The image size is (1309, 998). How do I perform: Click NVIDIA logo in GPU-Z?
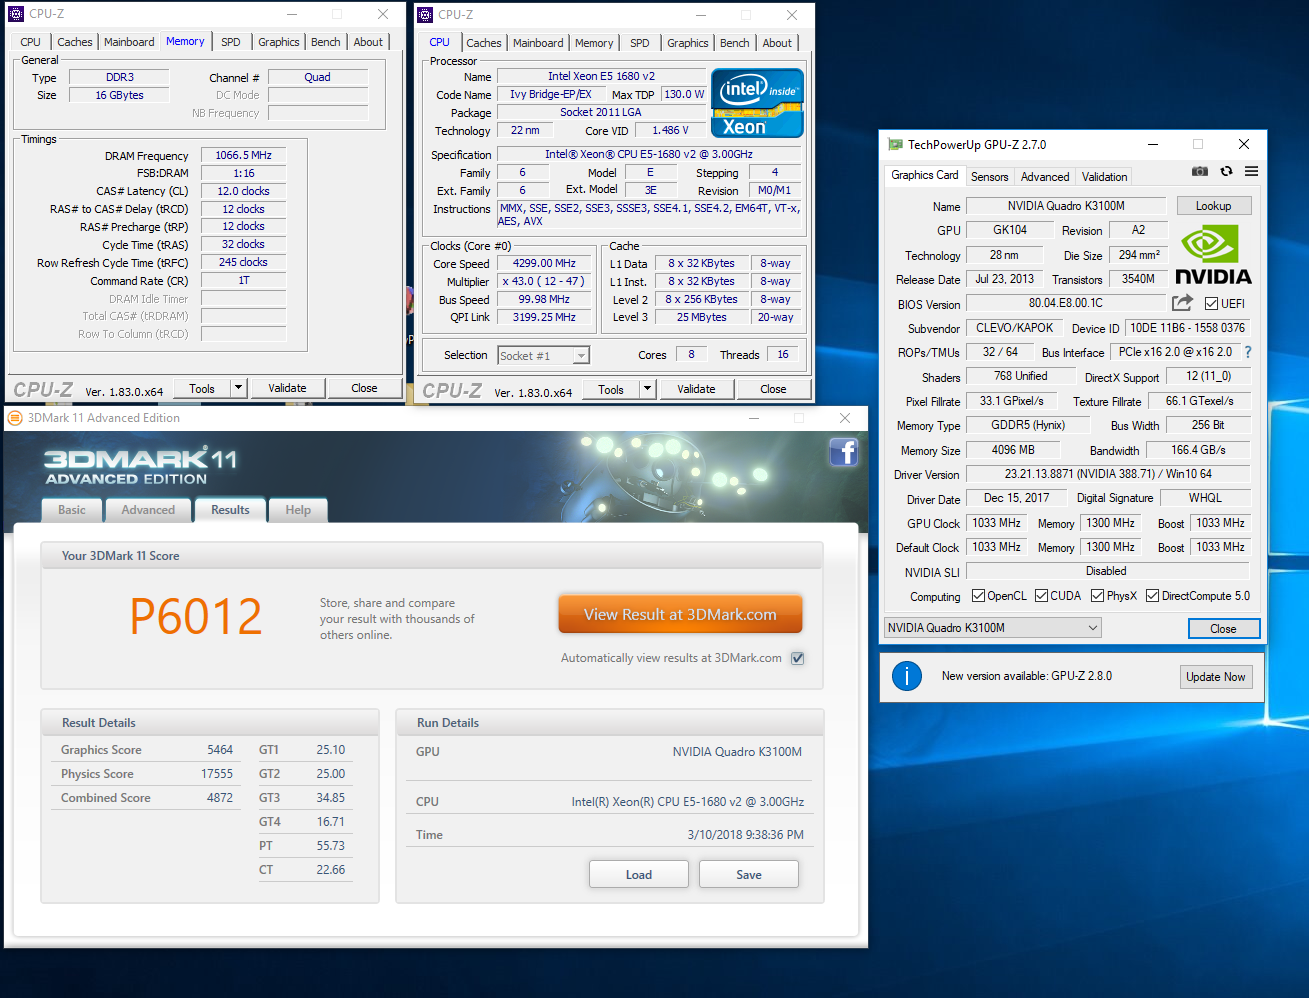coord(1213,256)
